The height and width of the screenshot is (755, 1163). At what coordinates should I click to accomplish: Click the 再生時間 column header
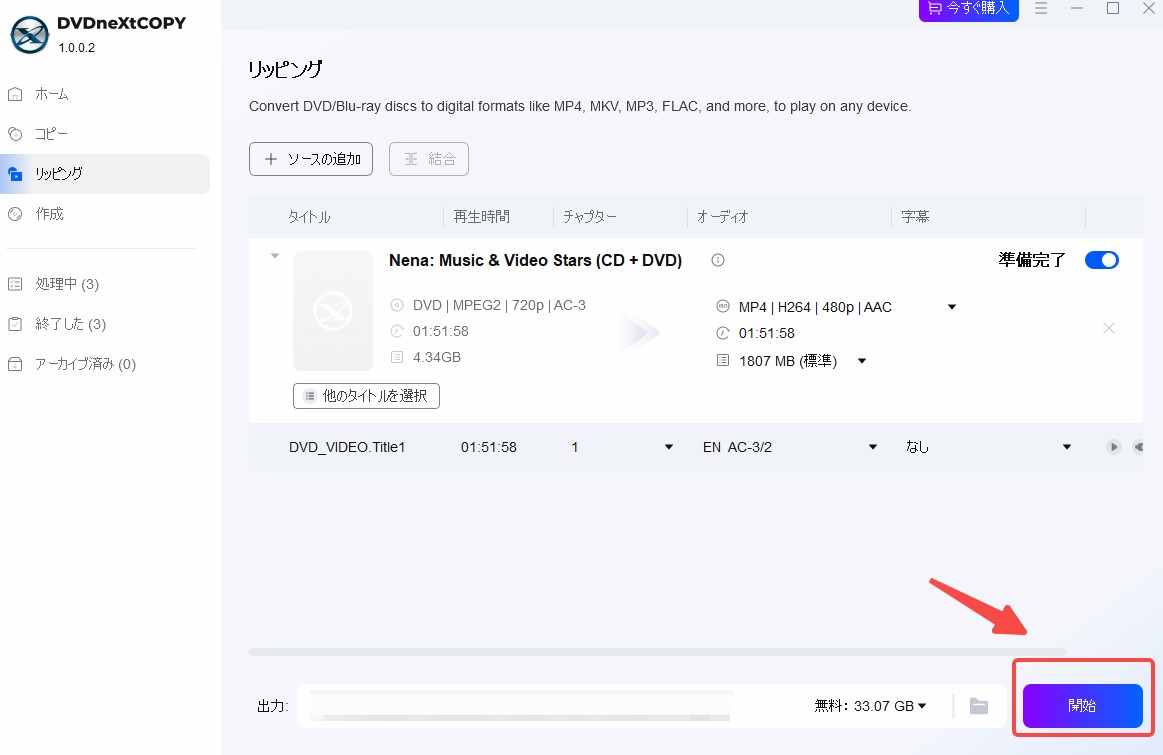[x=481, y=217]
